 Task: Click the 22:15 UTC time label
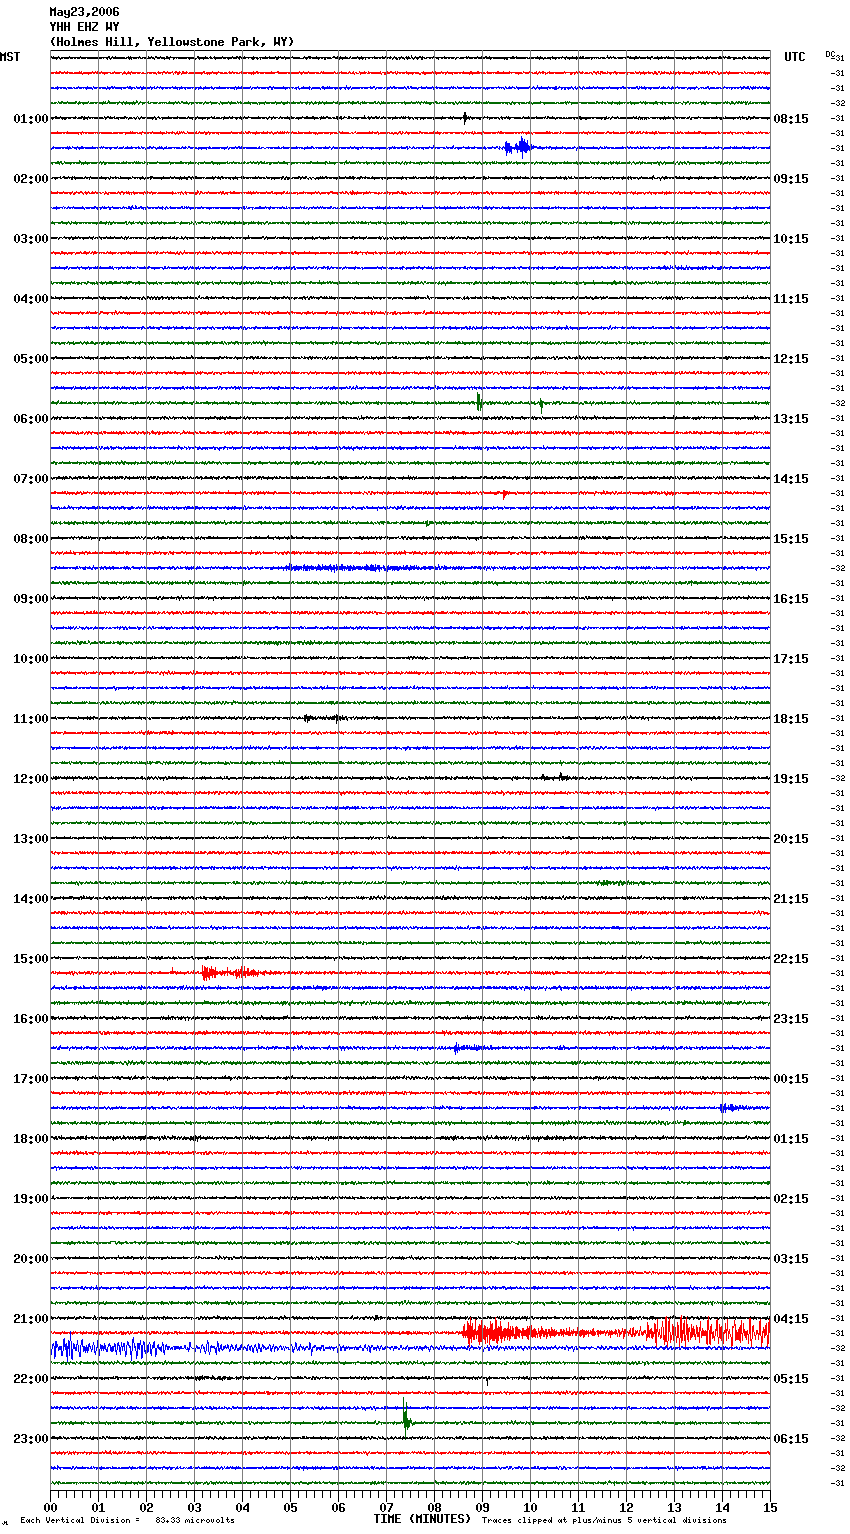pos(791,959)
